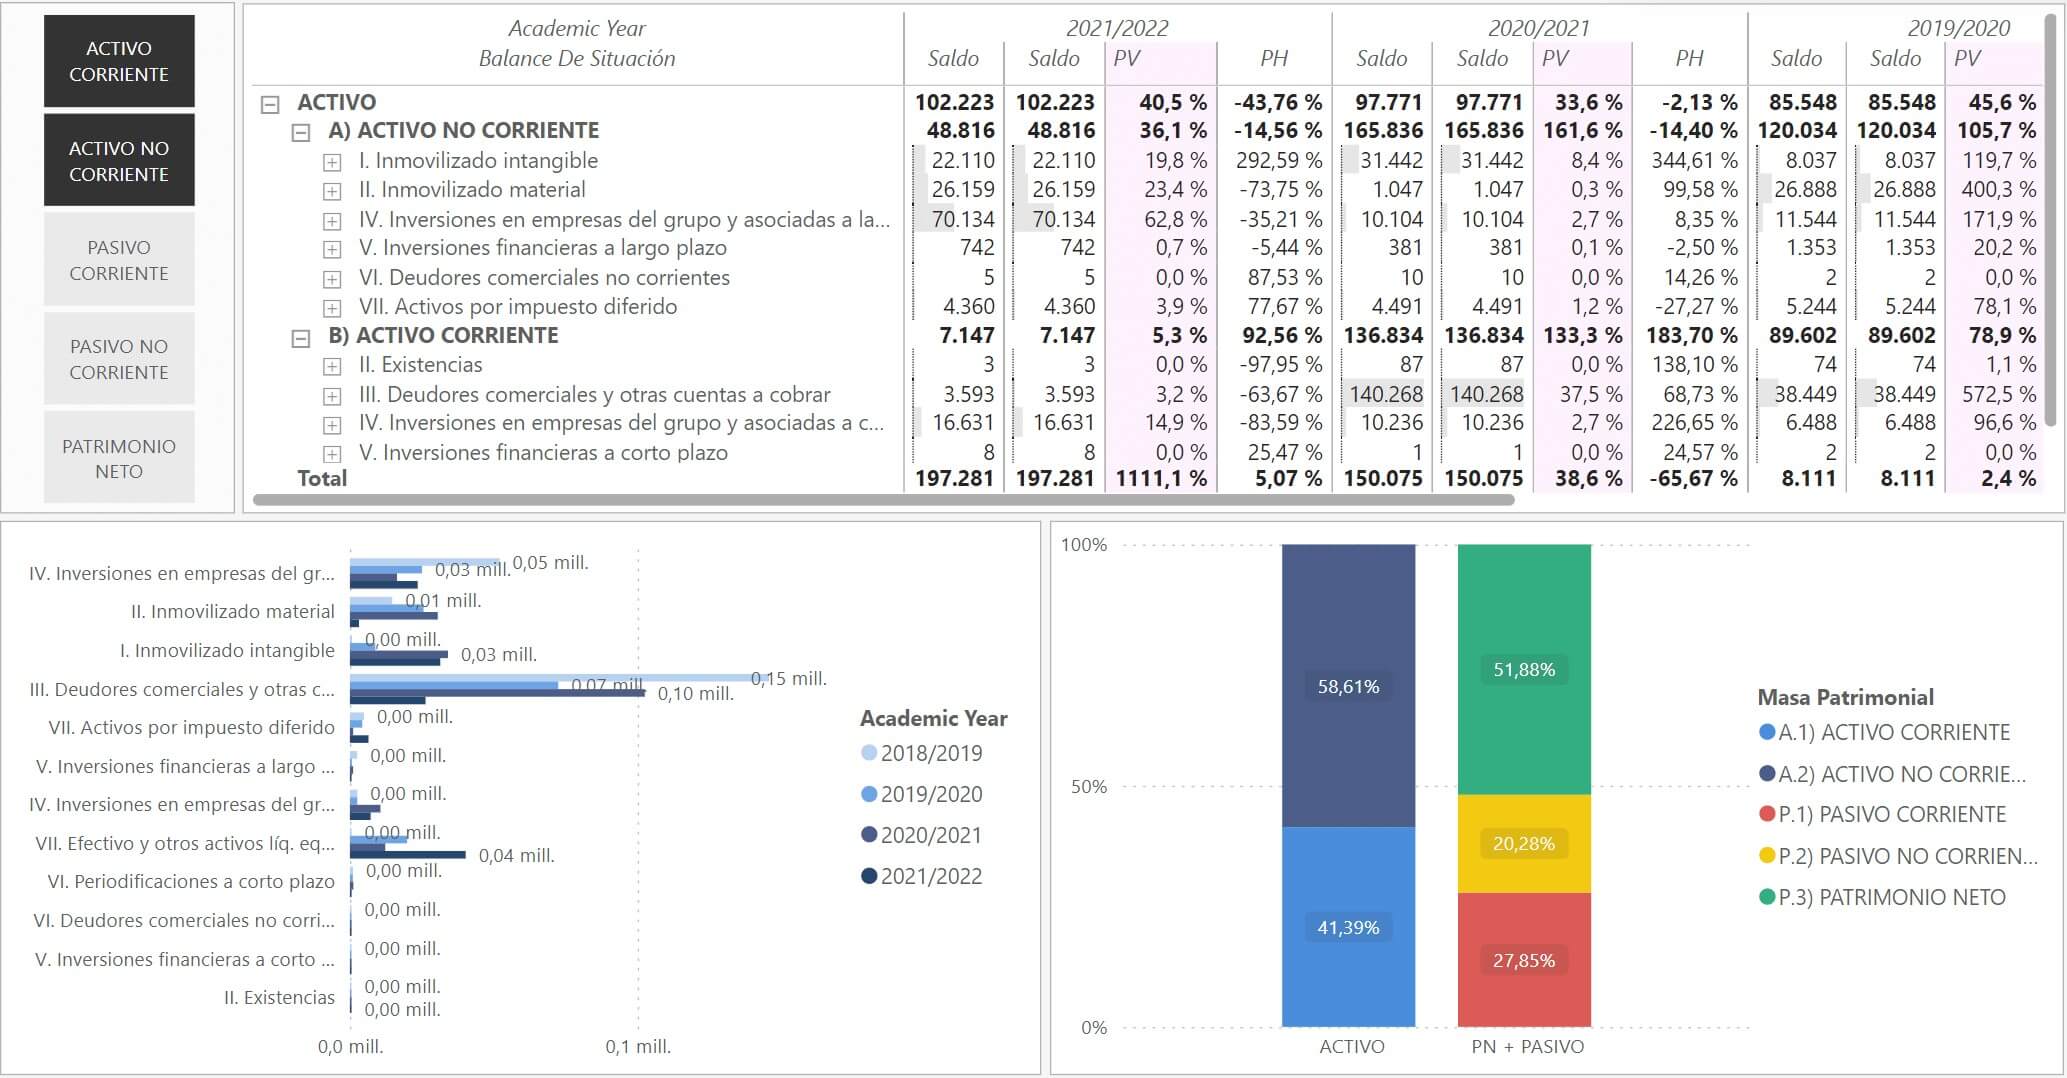Click the Total row label
This screenshot has height=1078, width=2067.
coord(322,479)
